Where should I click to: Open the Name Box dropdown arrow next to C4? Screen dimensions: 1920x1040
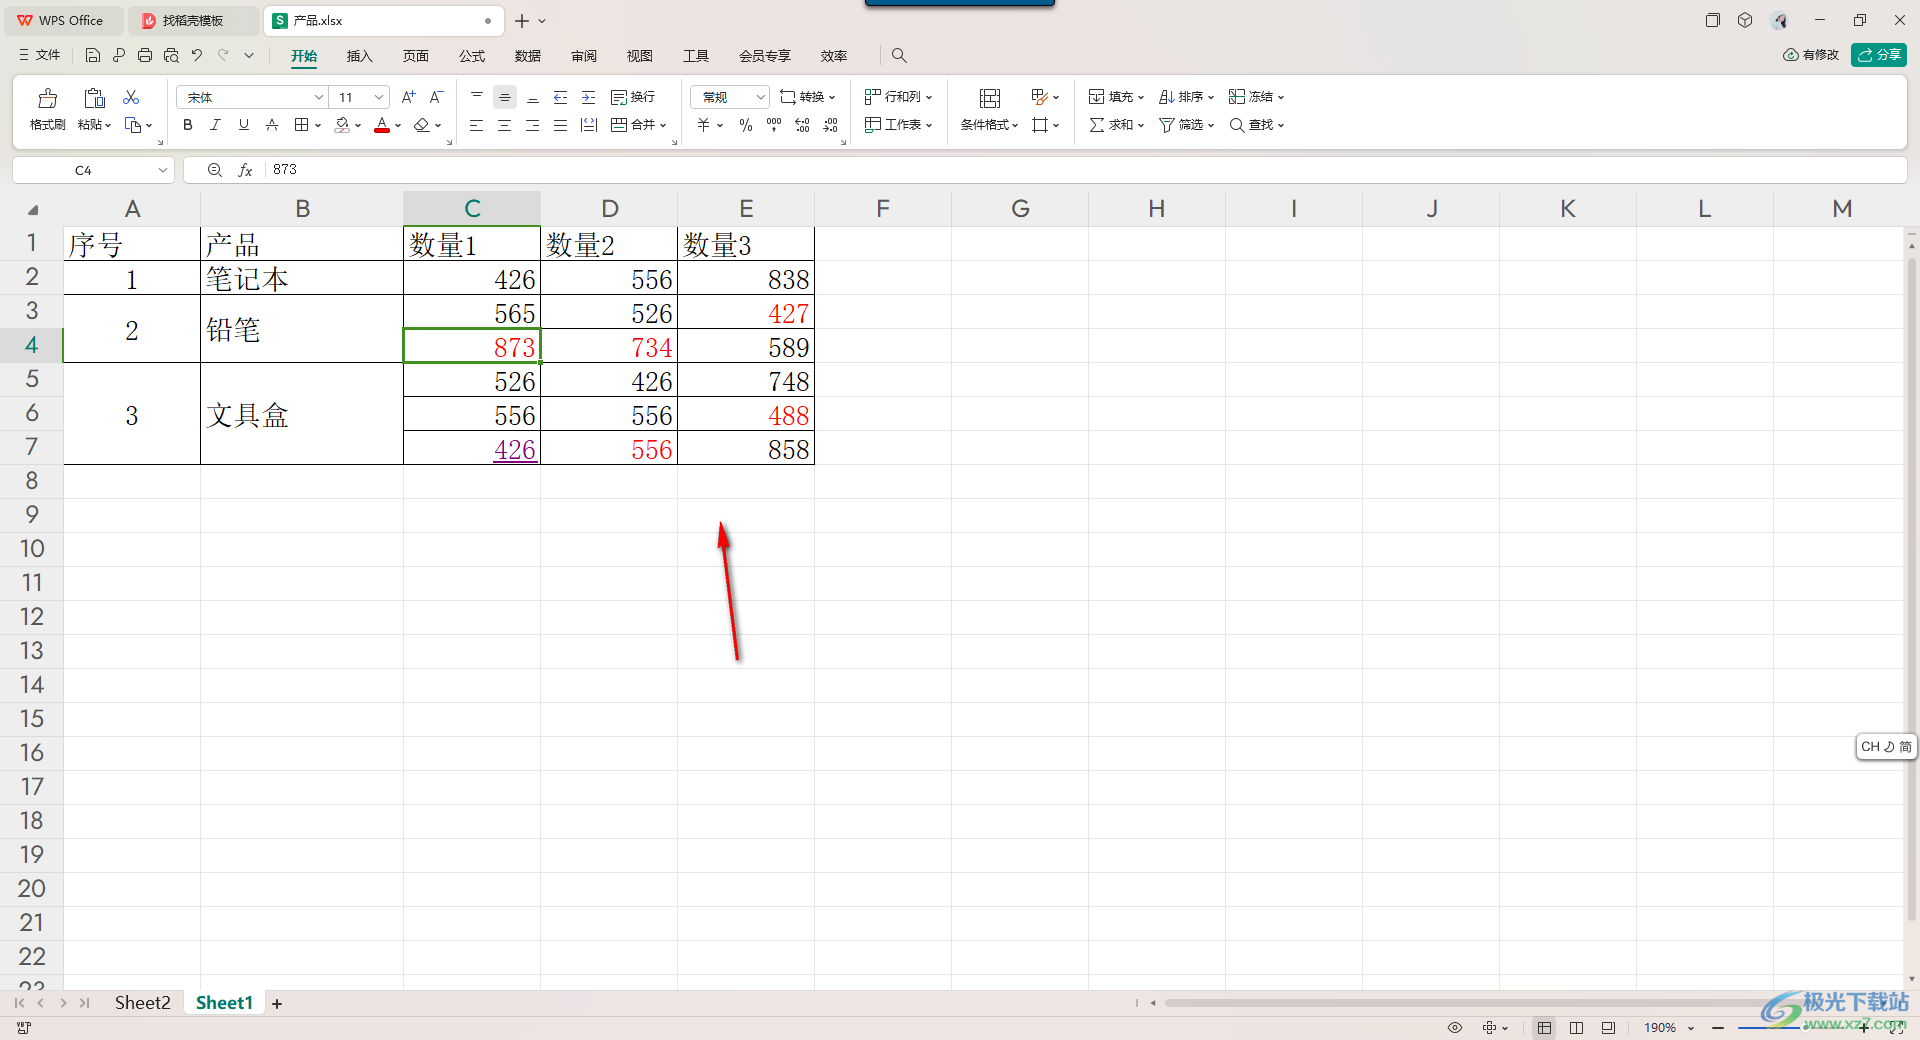tap(163, 170)
